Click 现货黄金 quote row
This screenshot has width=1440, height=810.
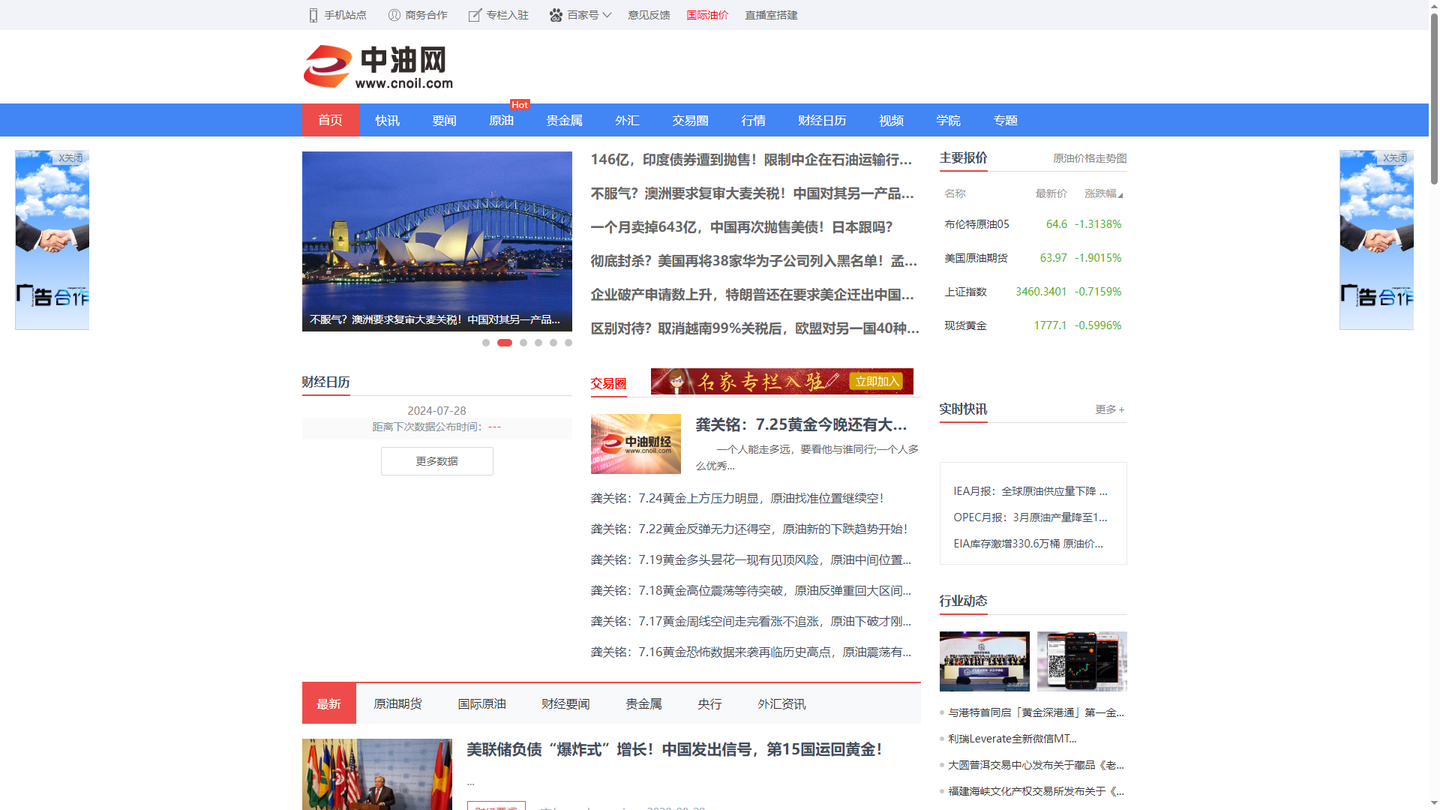pos(1033,326)
